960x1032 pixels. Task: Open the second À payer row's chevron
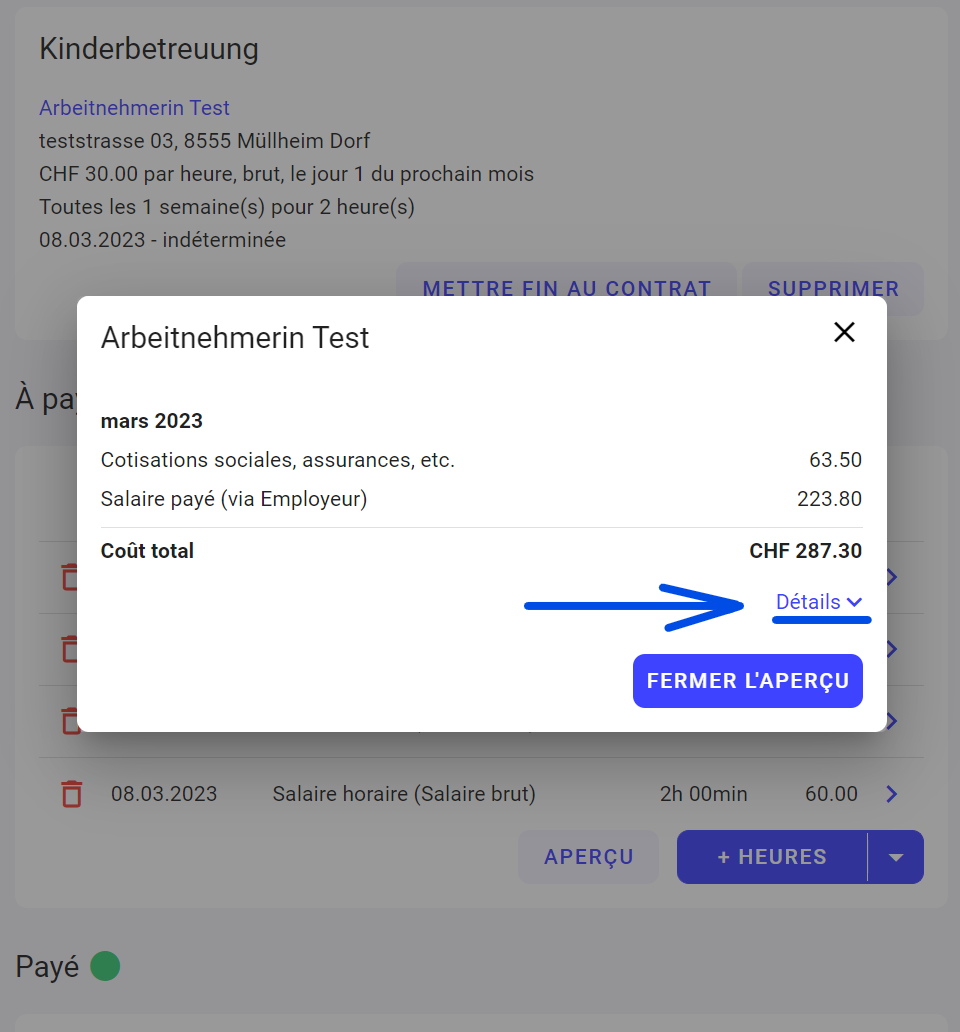click(x=892, y=649)
